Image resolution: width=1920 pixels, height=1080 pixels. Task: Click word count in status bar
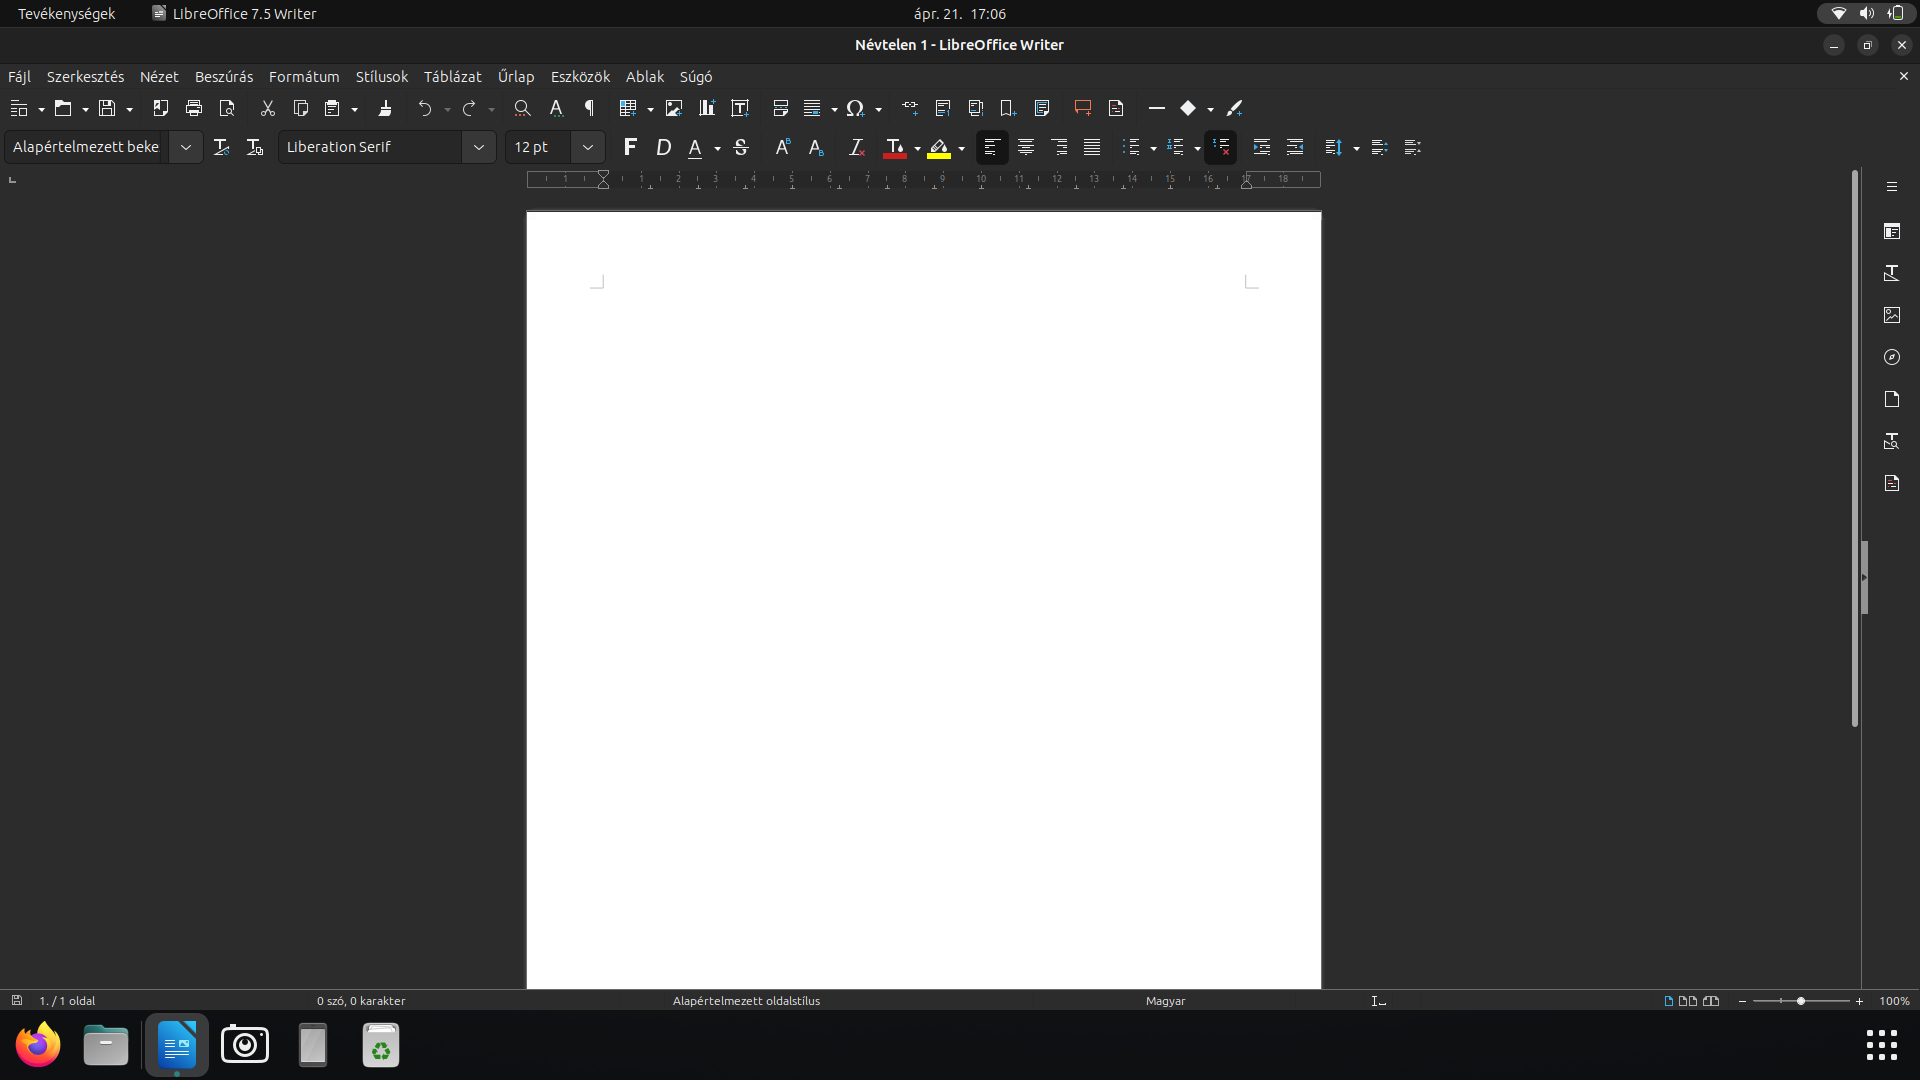pyautogui.click(x=361, y=1001)
